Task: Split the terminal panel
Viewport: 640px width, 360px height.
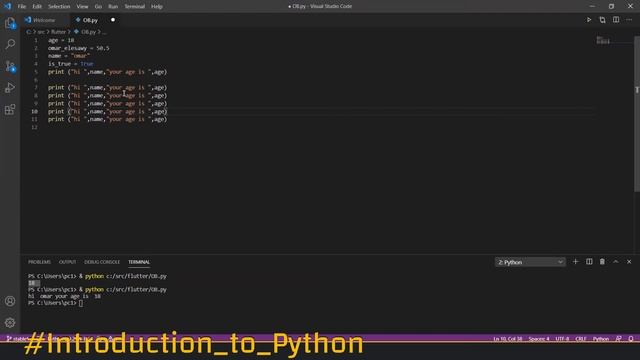Action: [x=589, y=262]
